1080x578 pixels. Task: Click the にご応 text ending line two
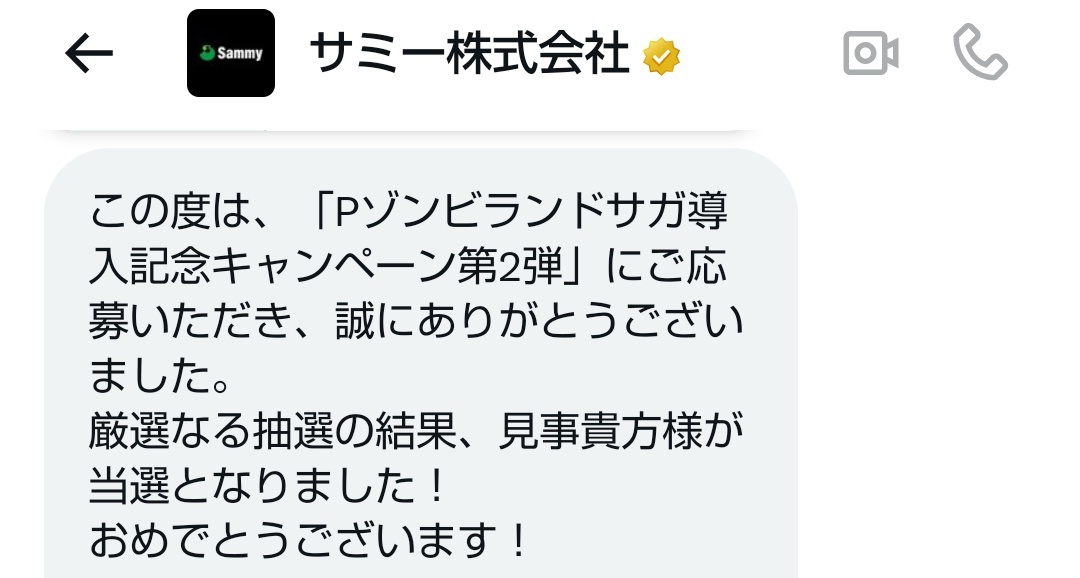click(666, 266)
